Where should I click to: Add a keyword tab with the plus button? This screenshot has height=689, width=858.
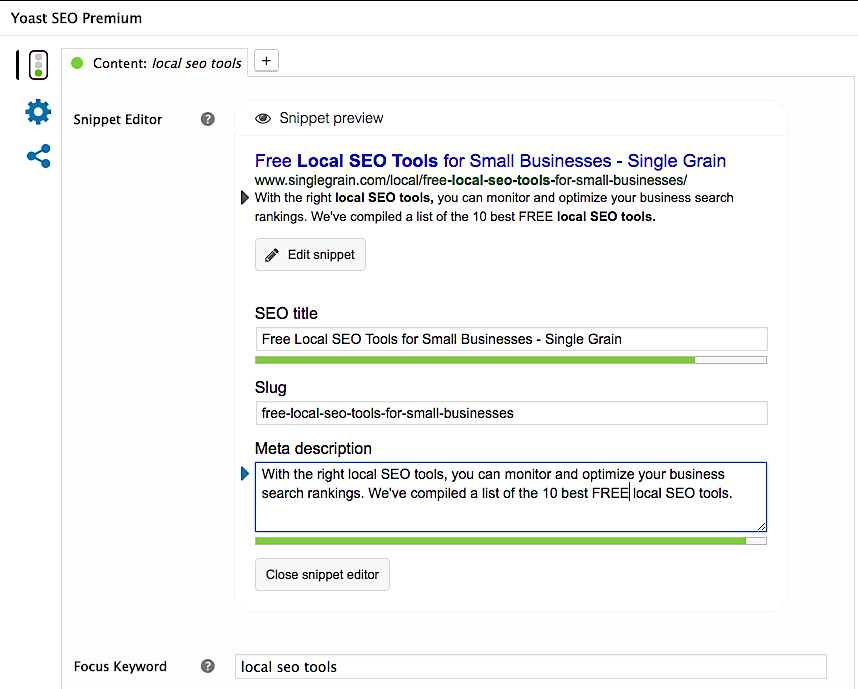(x=266, y=61)
